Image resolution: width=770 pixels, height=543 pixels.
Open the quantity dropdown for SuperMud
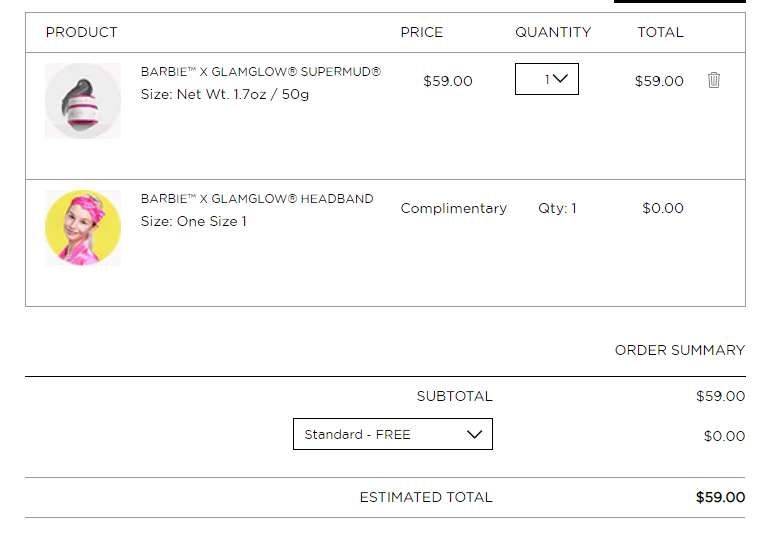coord(547,79)
